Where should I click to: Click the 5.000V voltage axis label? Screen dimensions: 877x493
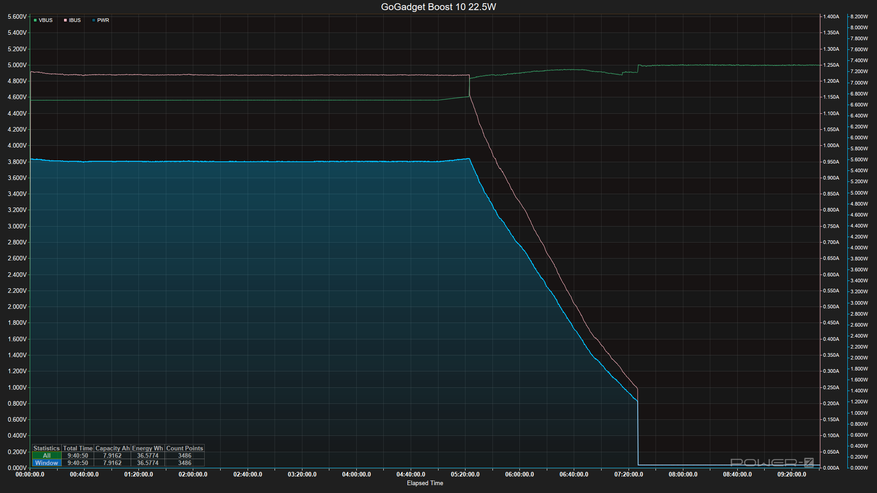17,65
